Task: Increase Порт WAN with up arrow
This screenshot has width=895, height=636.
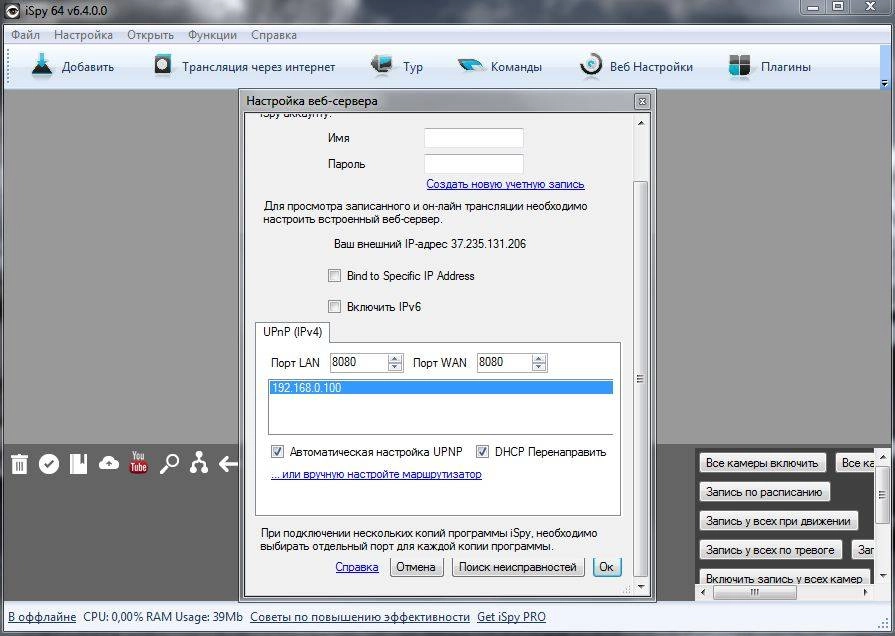Action: [x=539, y=358]
